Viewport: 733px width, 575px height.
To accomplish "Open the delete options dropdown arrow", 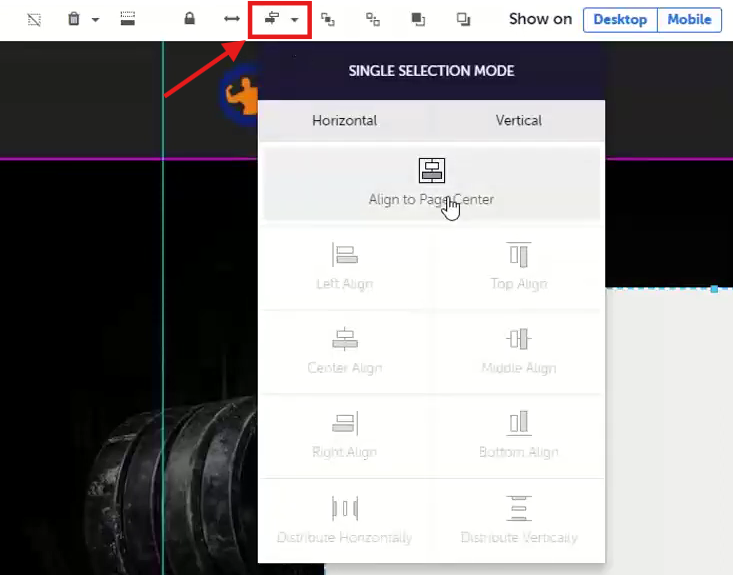I will pyautogui.click(x=95, y=20).
